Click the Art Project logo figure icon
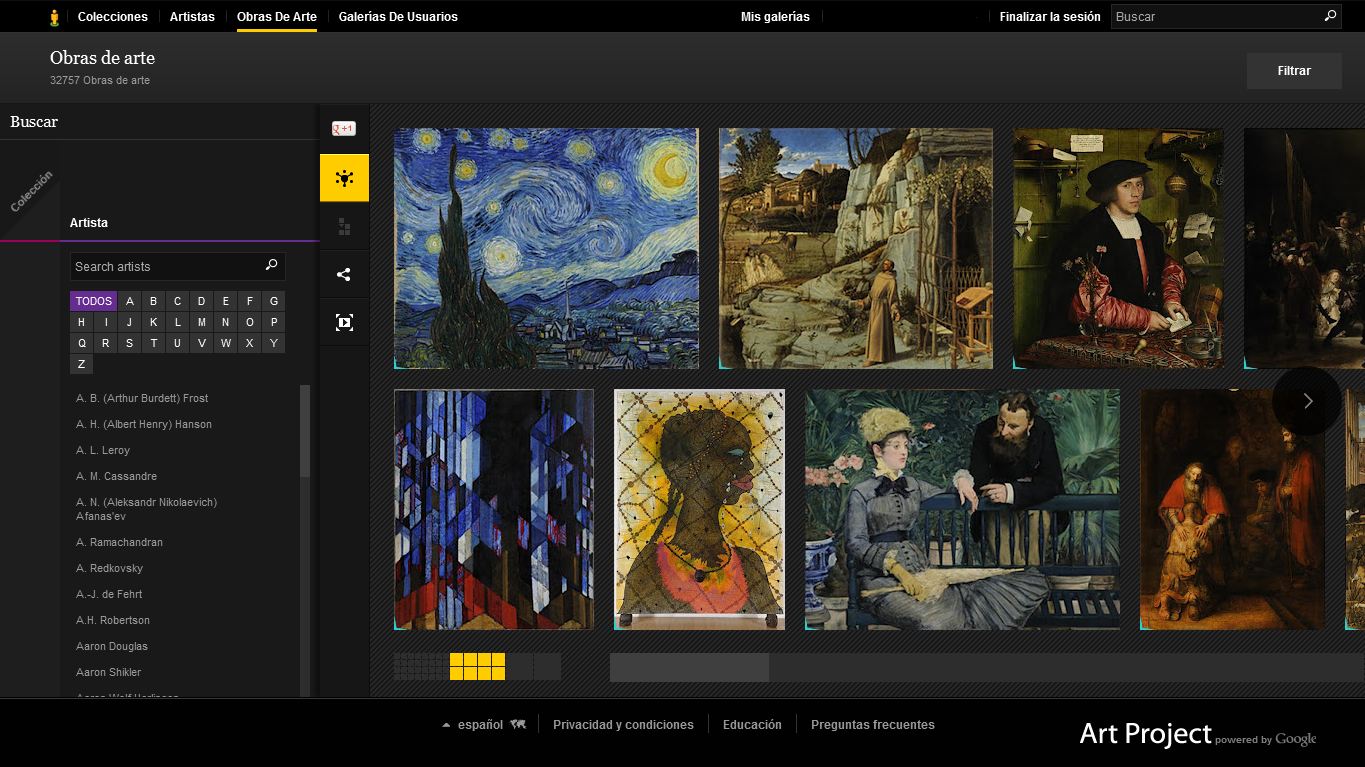This screenshot has height=767, width=1365. coord(54,17)
